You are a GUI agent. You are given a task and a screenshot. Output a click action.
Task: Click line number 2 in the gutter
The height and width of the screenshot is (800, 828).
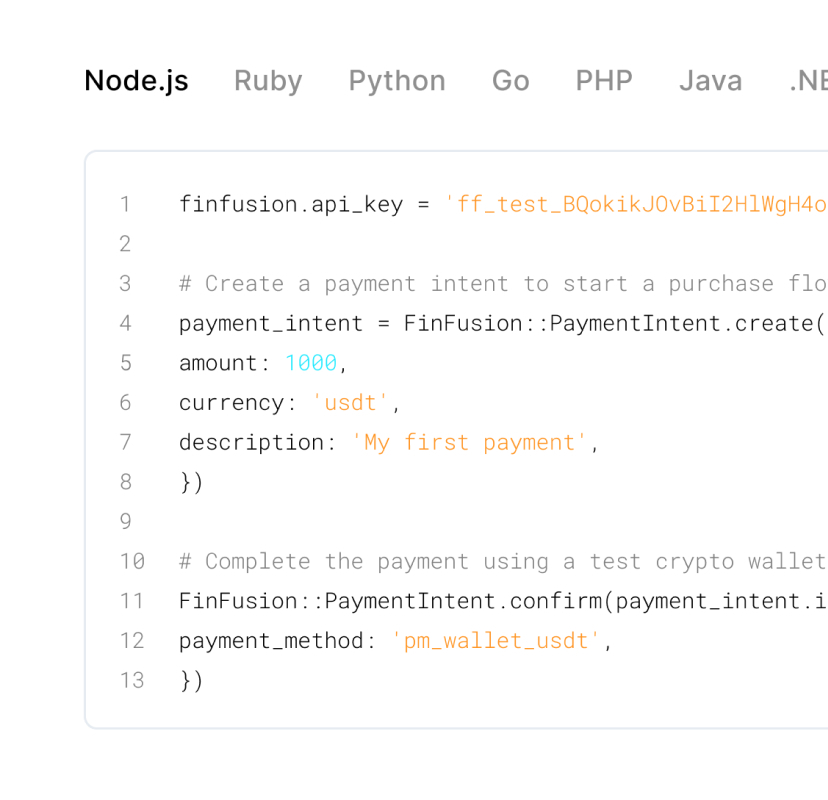[125, 244]
